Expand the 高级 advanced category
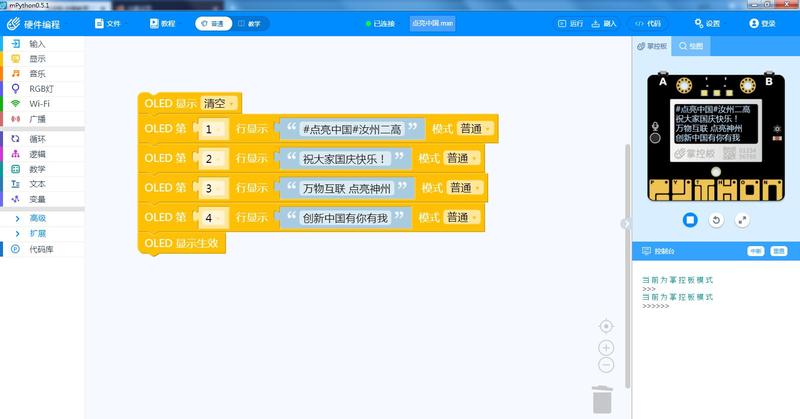The height and width of the screenshot is (419, 800). (36, 218)
